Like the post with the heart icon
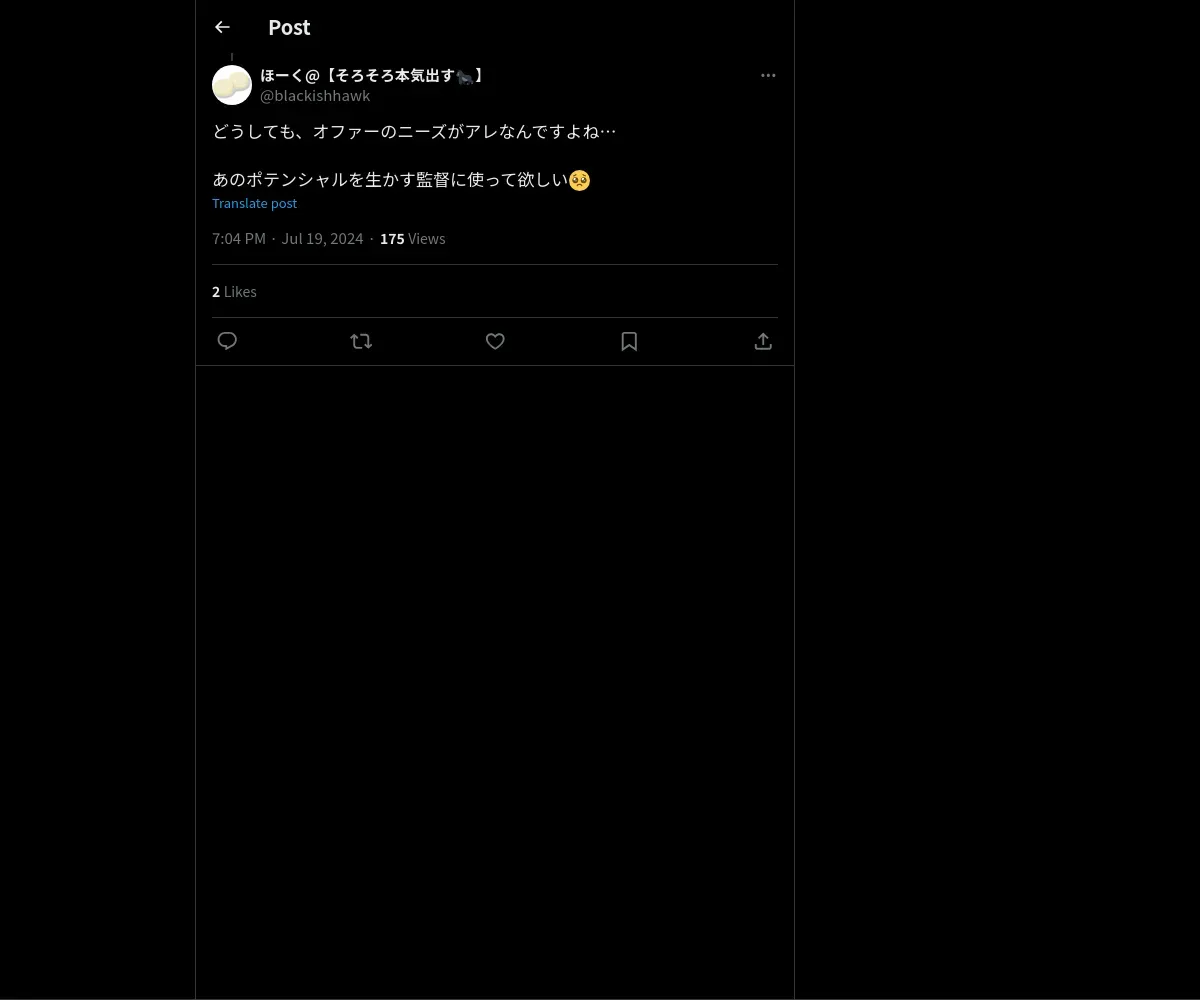The height and width of the screenshot is (1000, 1200). coord(495,341)
